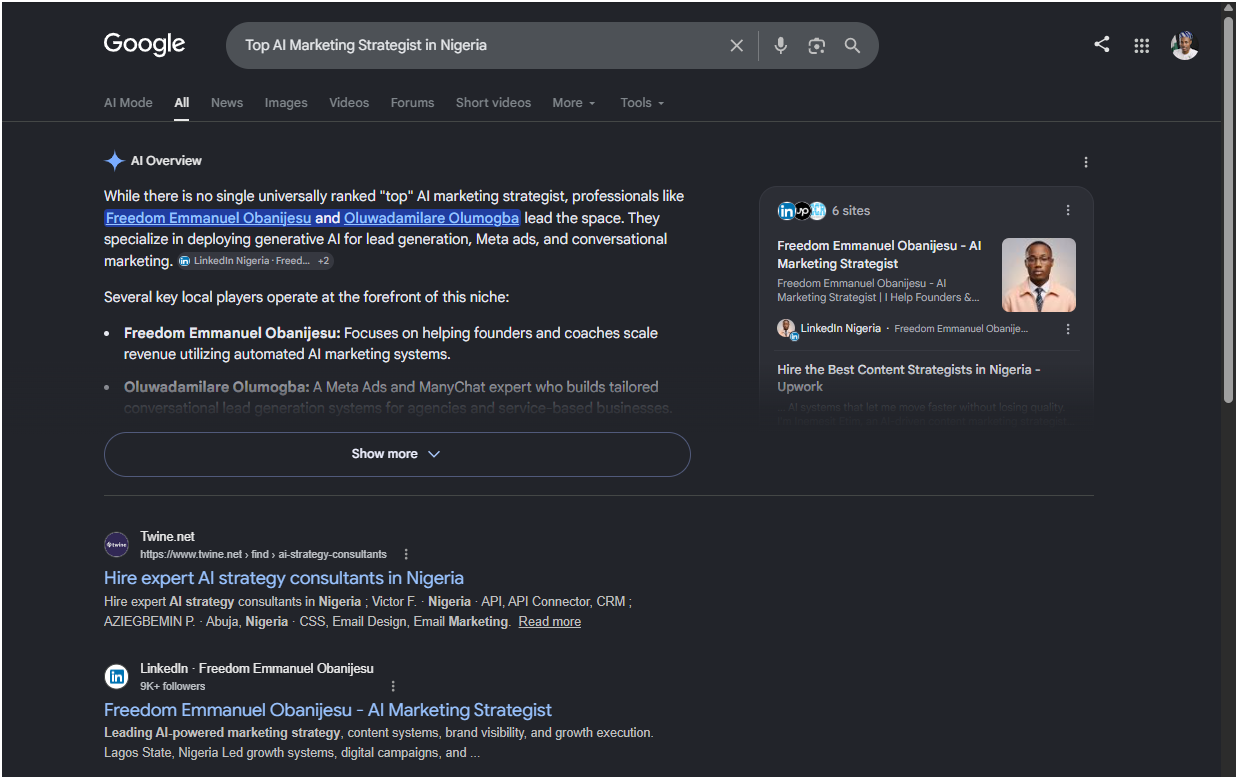Open LinkedIn result three-dot menu

coord(393,686)
